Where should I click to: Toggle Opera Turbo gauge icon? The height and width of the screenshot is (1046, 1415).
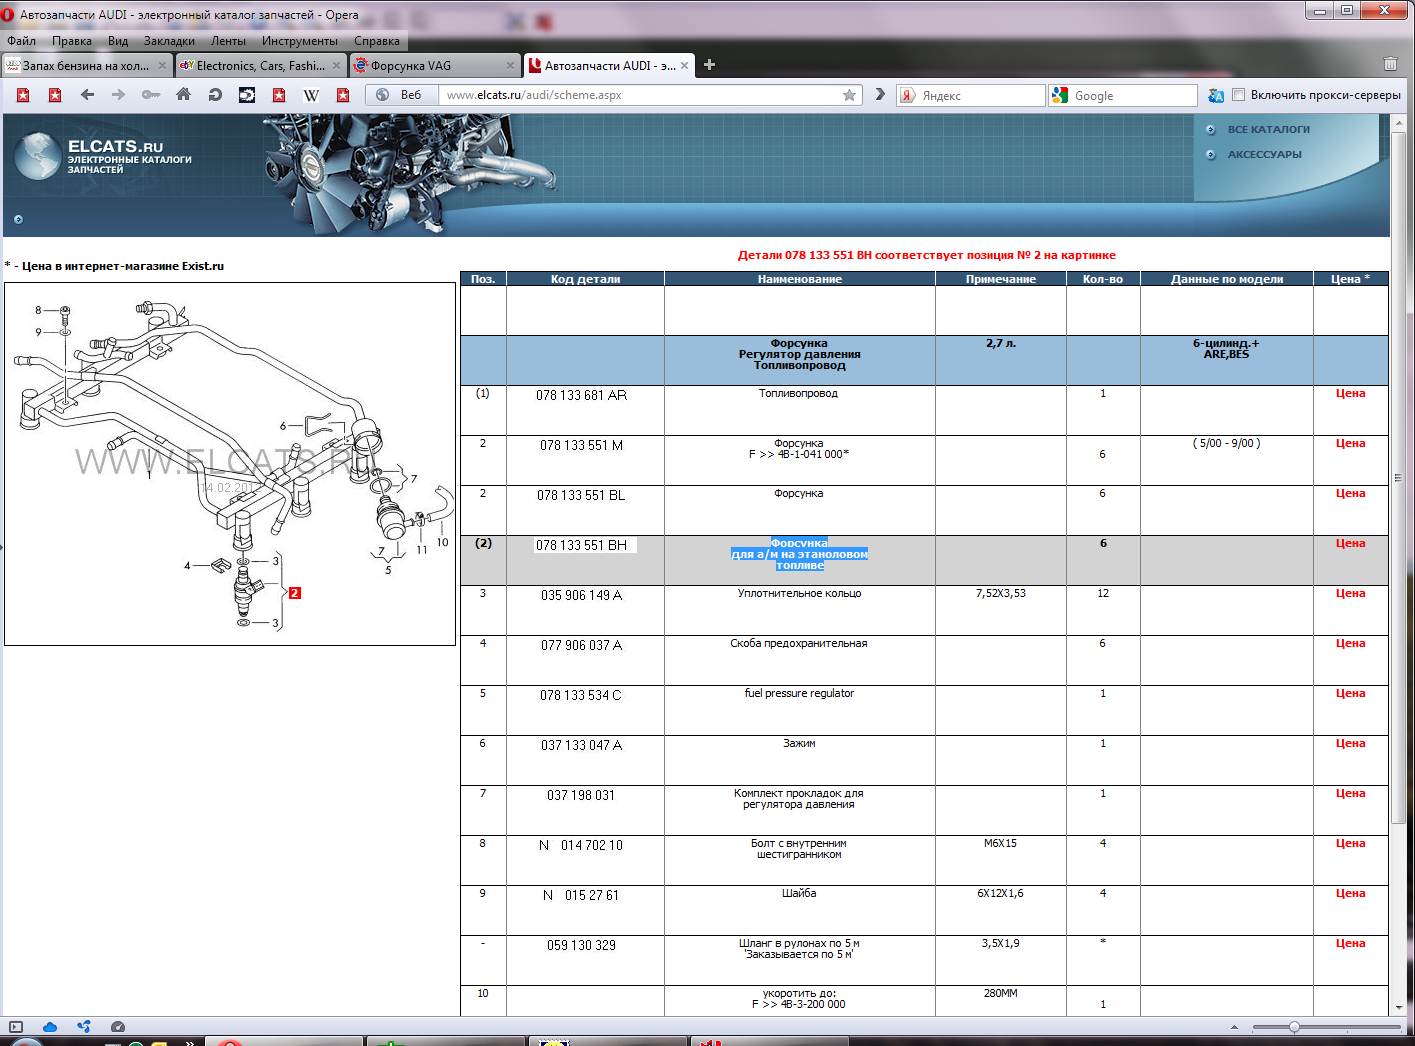click(x=118, y=1027)
